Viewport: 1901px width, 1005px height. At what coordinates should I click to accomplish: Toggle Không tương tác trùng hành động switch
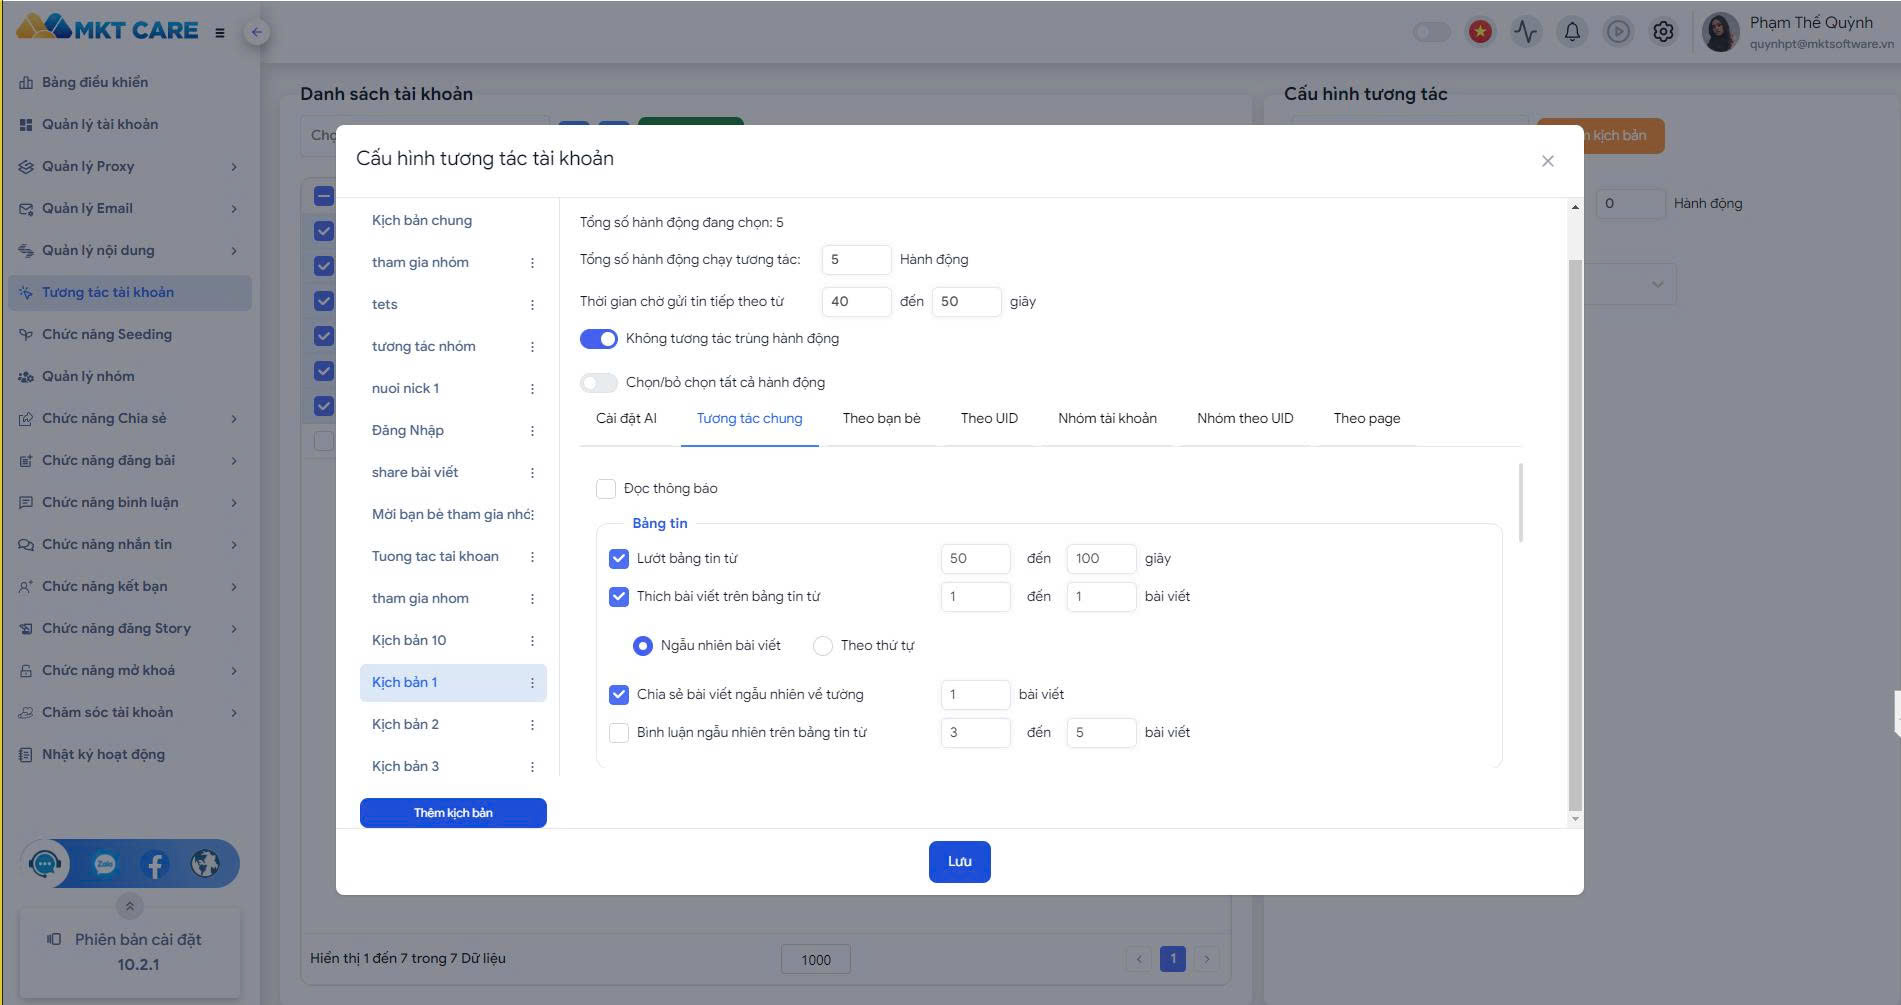[x=599, y=339]
